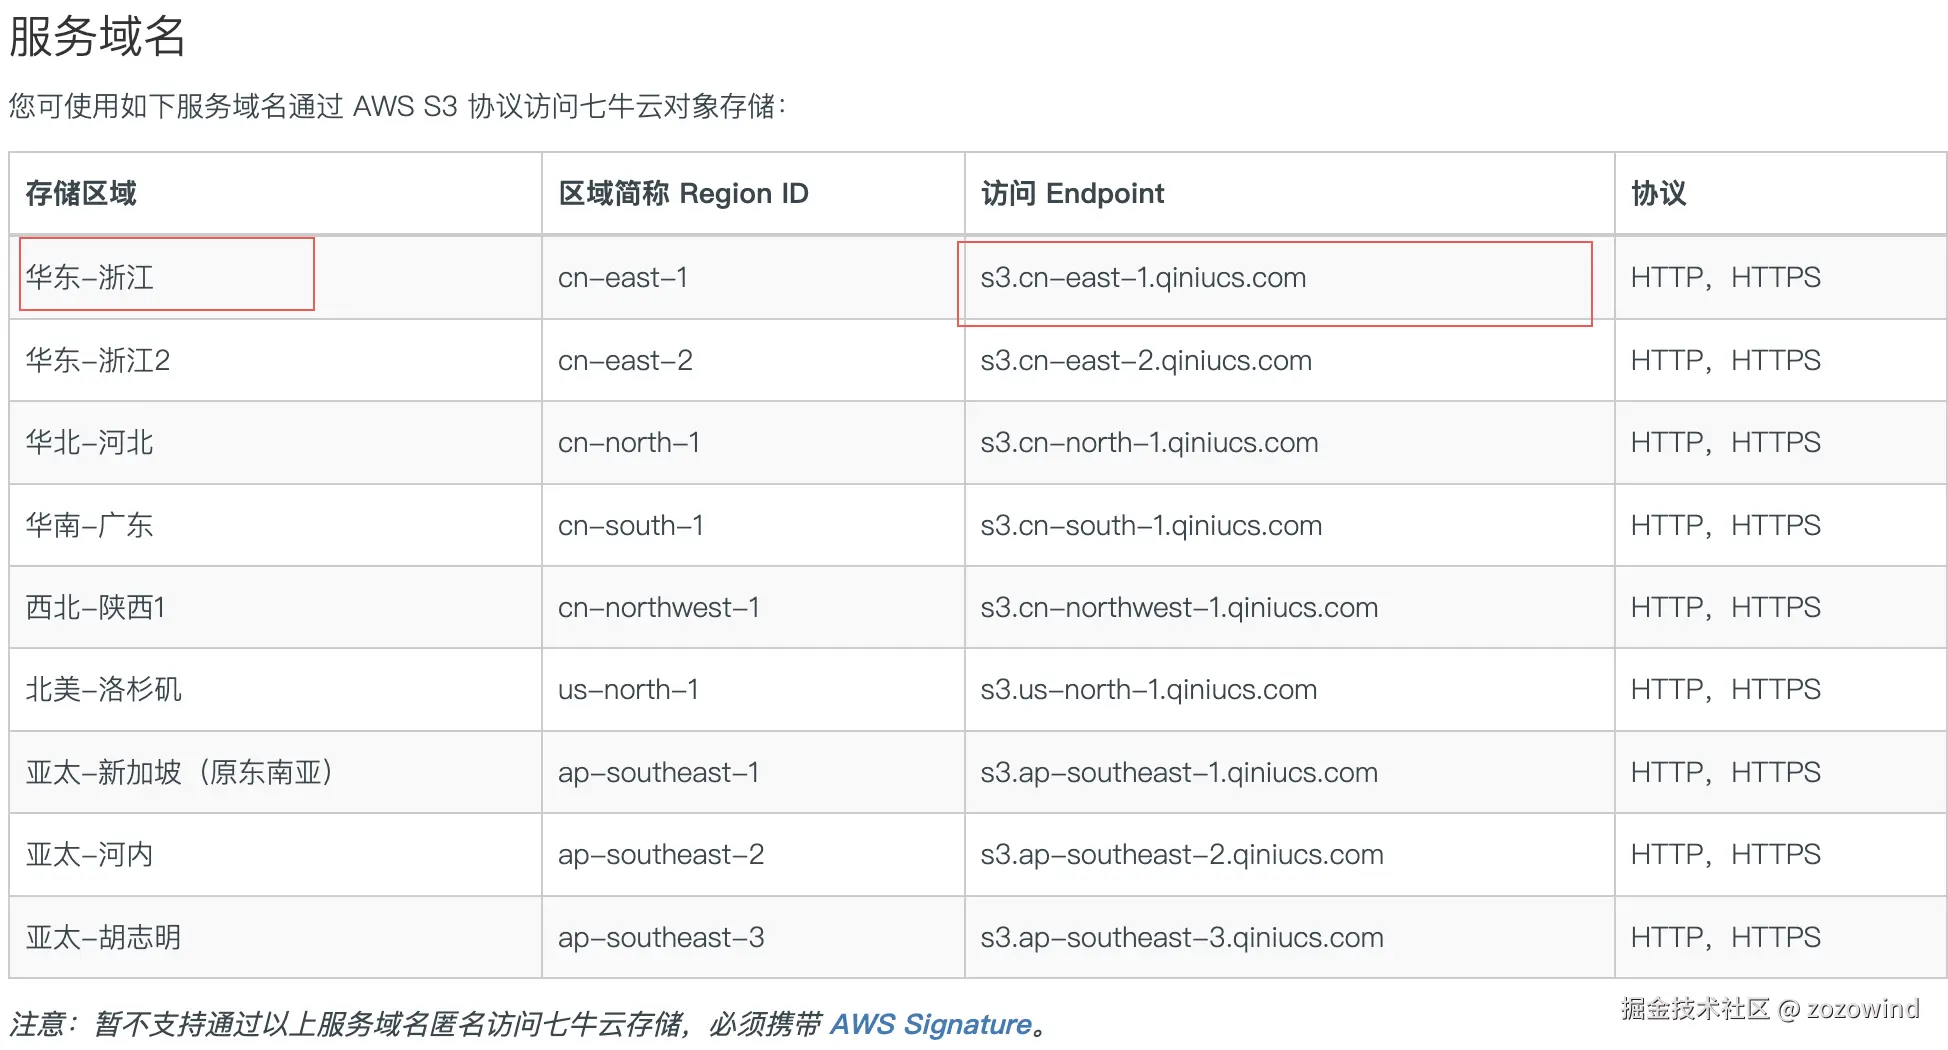Select the cn-east-1 region ID

click(x=623, y=277)
